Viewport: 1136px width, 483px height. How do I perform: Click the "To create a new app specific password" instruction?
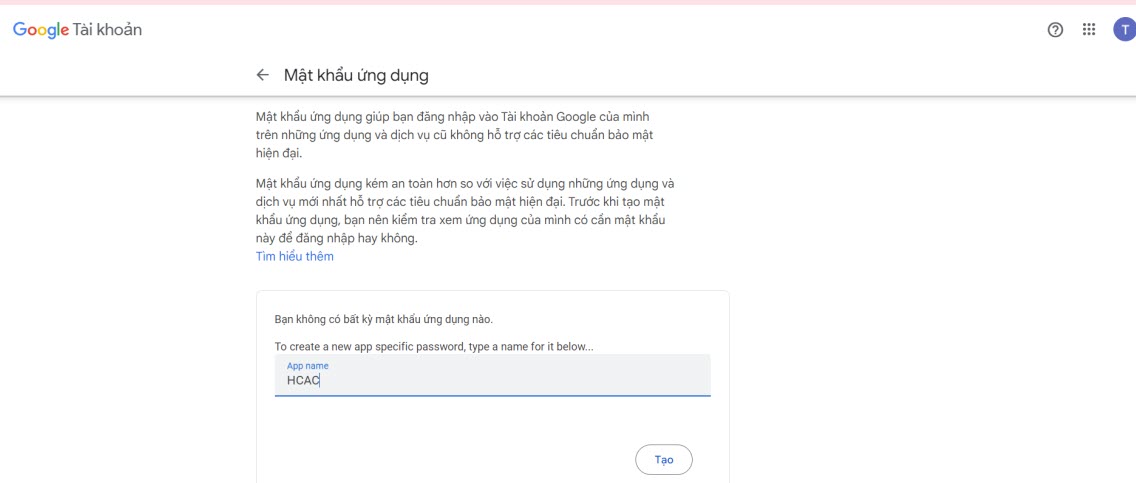coord(434,346)
